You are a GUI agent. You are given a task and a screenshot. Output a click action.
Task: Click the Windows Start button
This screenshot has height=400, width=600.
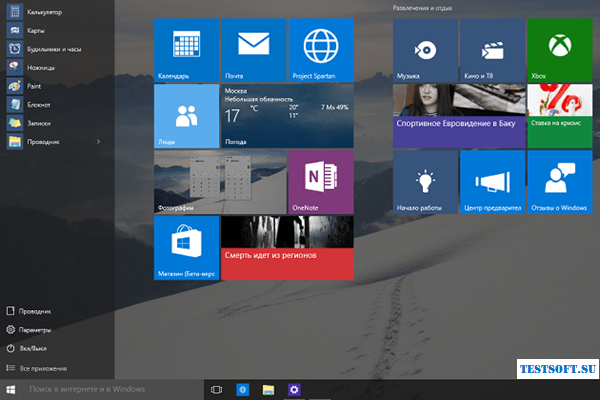pos(11,390)
